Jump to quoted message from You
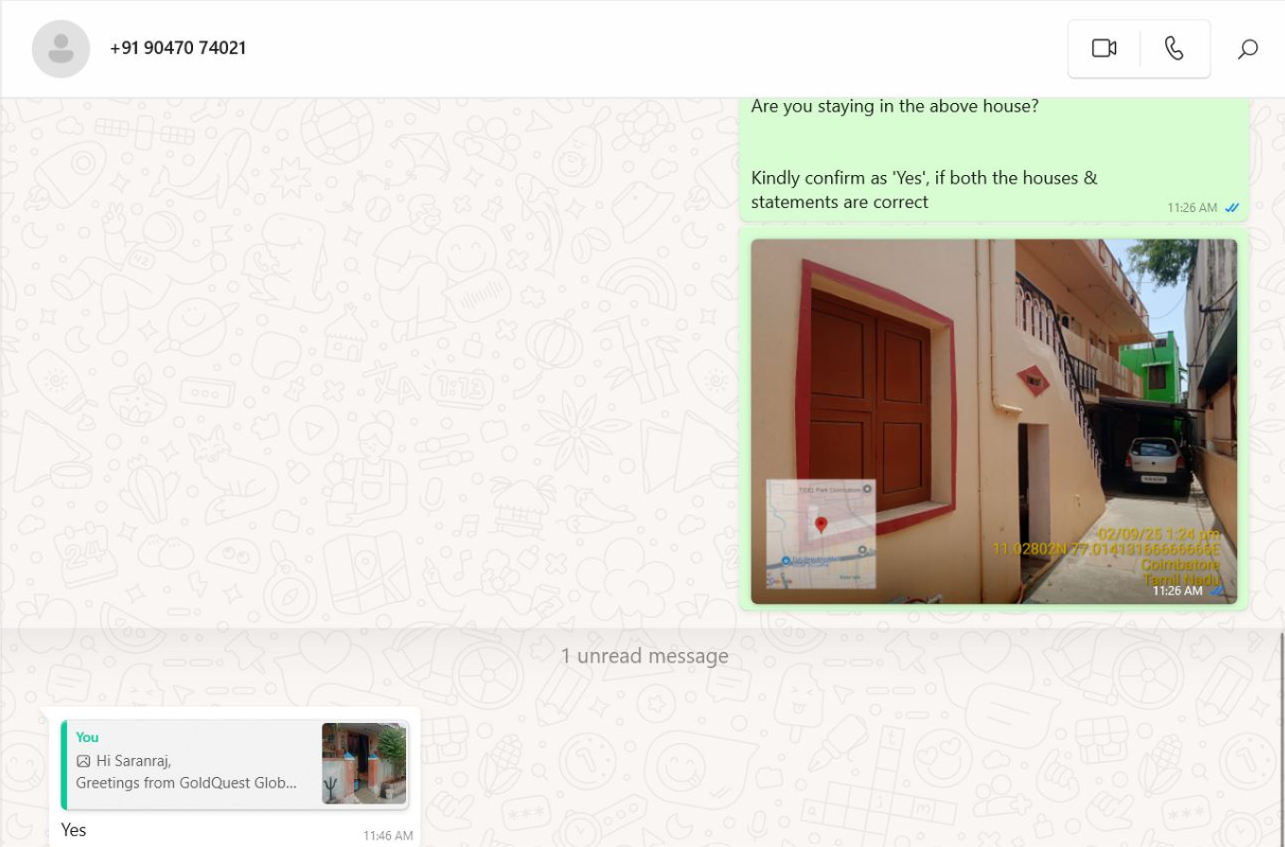The width and height of the screenshot is (1285, 847). [x=234, y=764]
